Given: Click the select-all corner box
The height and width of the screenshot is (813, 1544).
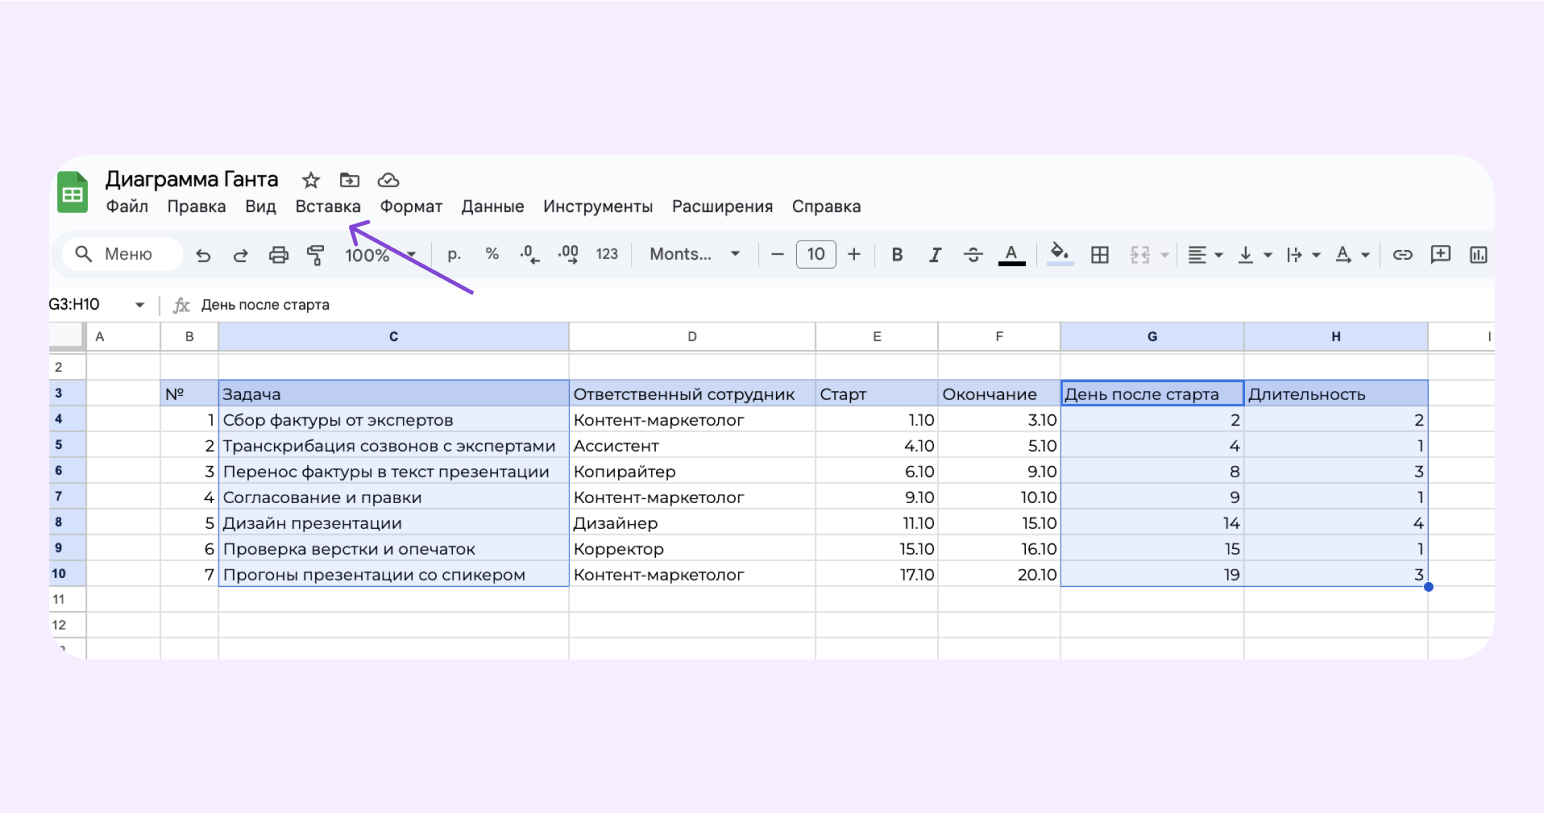Looking at the screenshot, I should pyautogui.click(x=67, y=336).
